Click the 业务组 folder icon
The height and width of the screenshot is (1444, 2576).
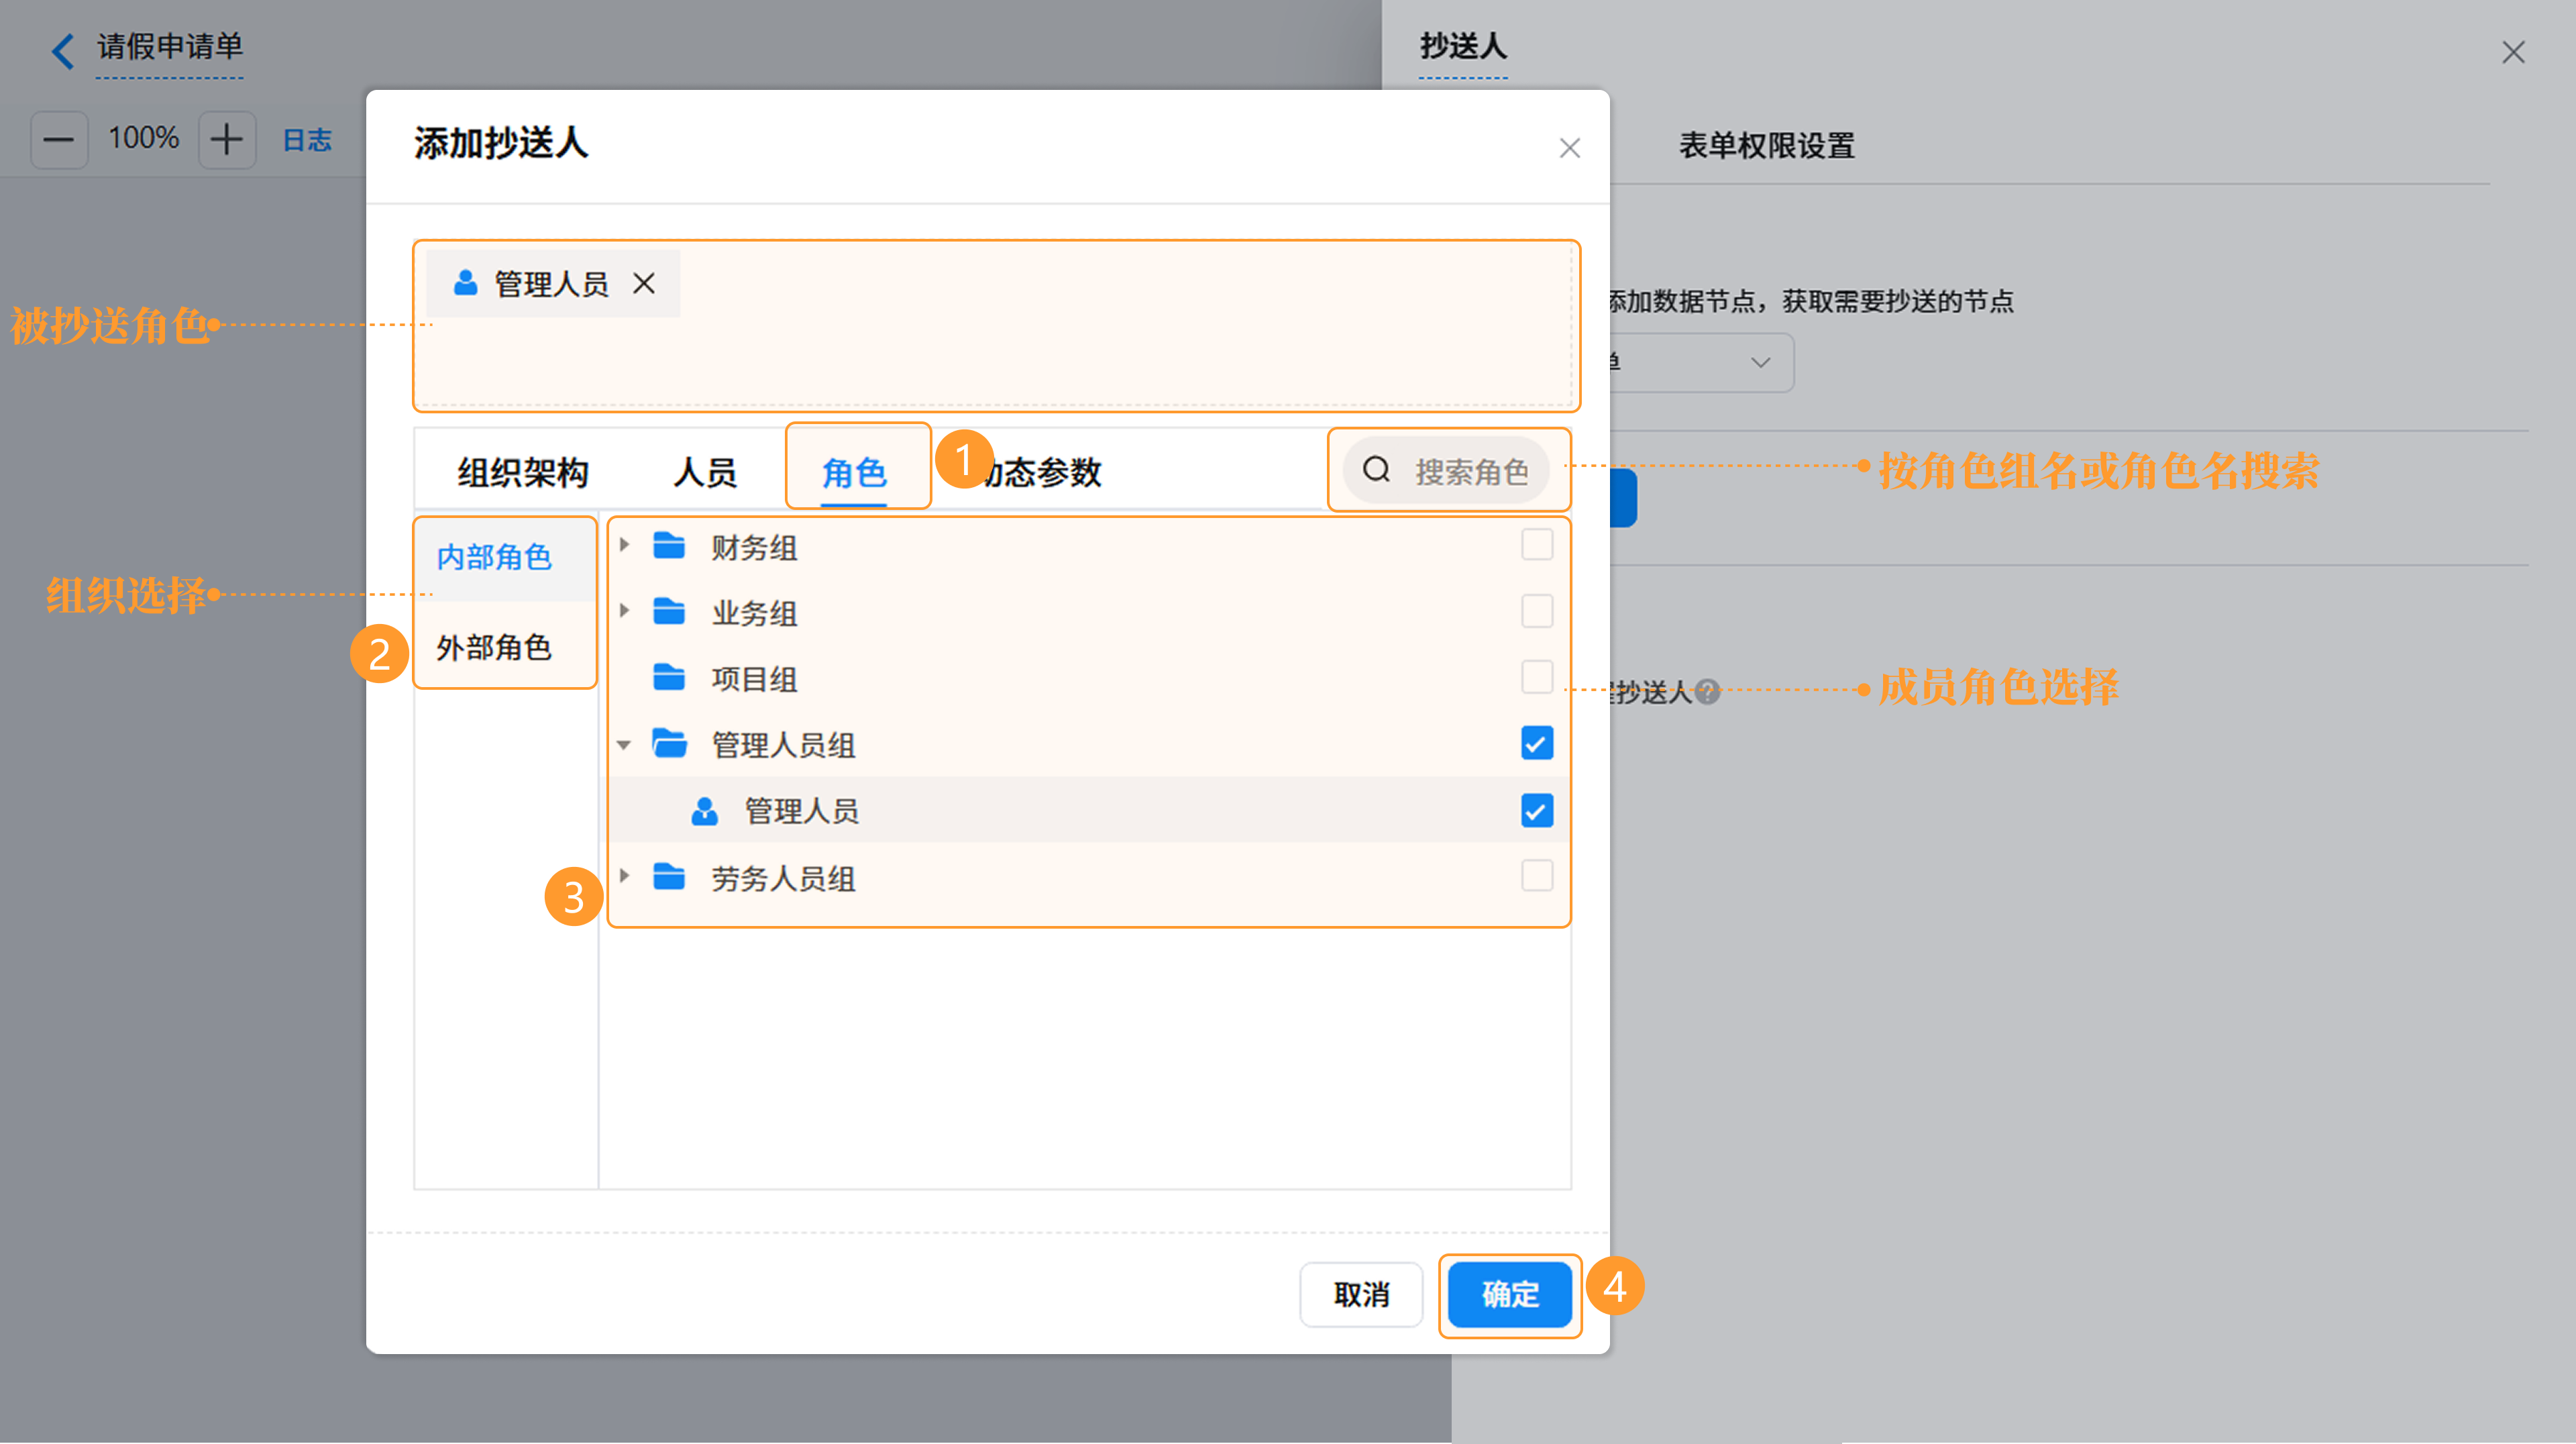click(669, 612)
